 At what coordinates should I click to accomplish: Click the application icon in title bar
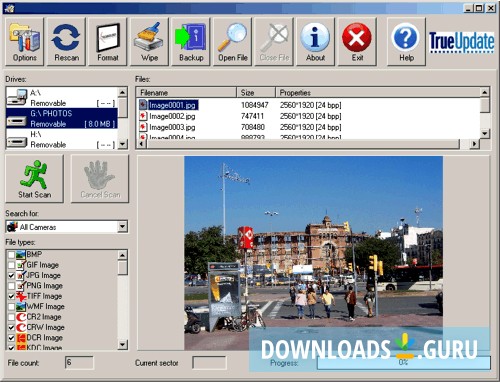pos(9,8)
